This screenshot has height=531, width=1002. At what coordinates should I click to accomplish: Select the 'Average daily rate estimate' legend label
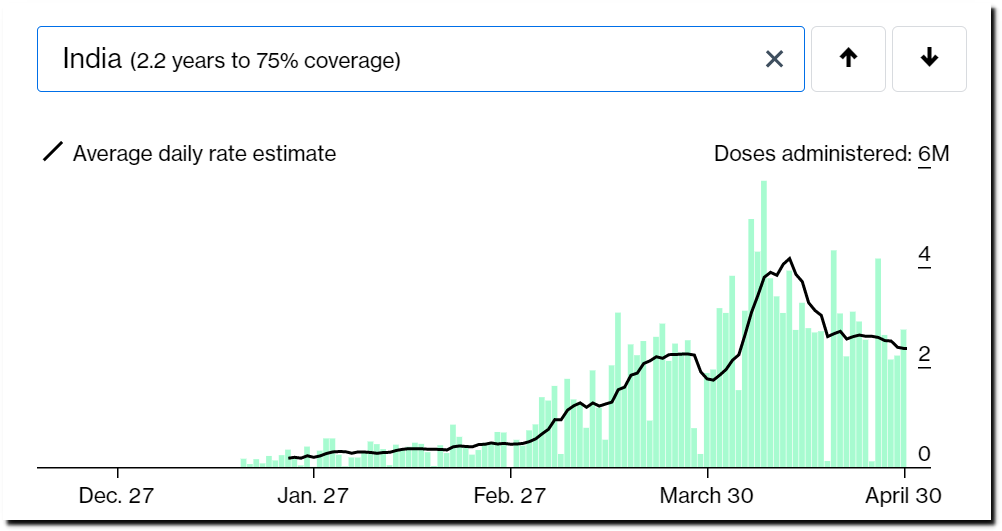pos(204,154)
